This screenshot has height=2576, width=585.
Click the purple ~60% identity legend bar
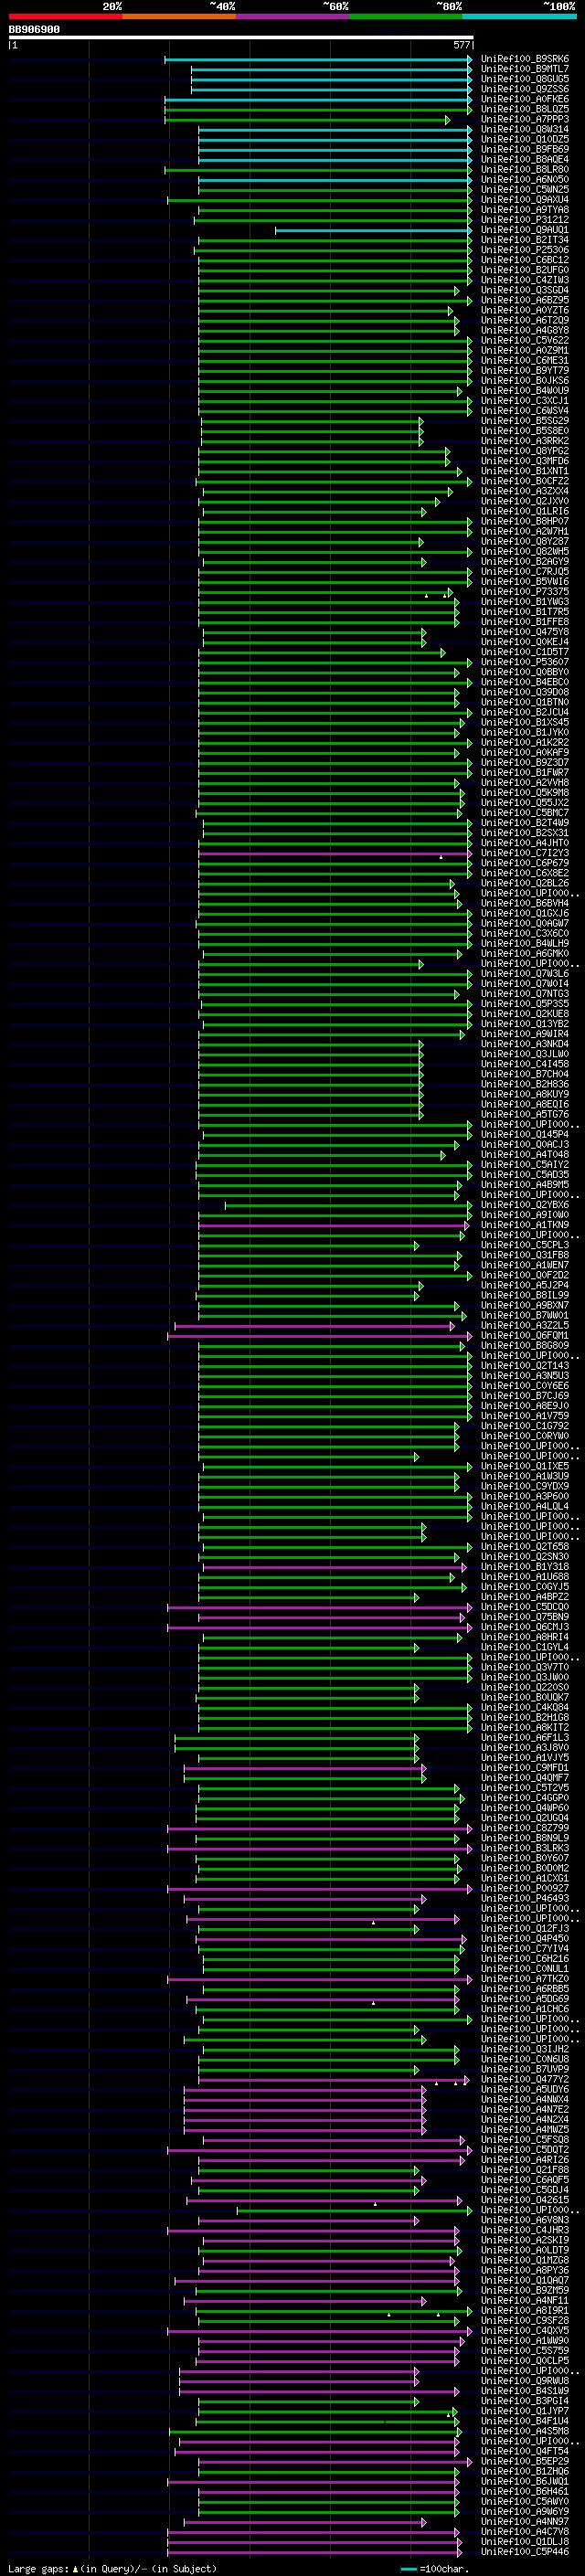pos(293,17)
